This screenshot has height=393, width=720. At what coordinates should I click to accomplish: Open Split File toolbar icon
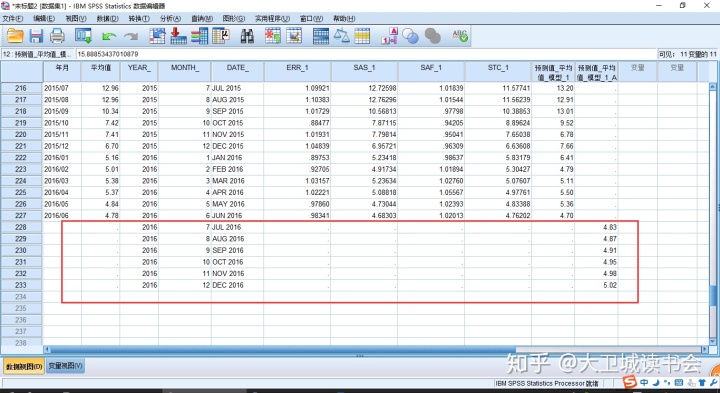tap(321, 36)
